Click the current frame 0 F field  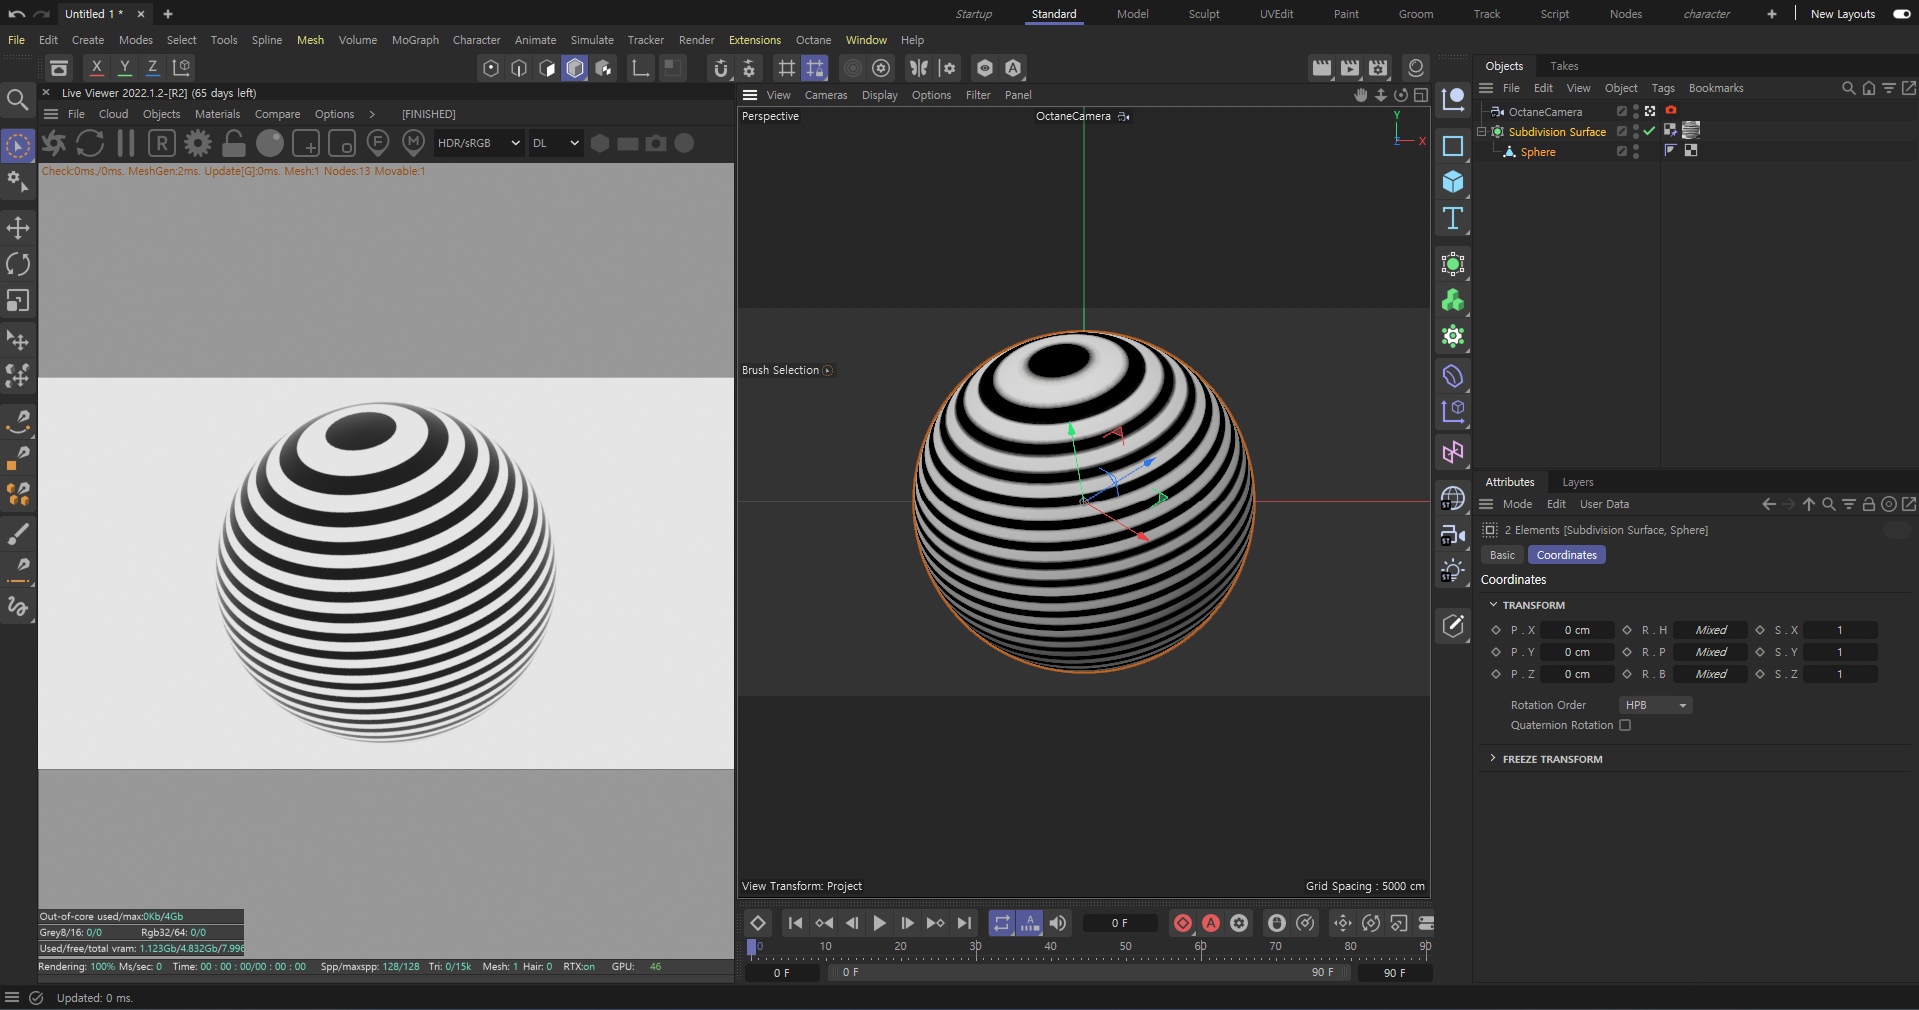1120,923
